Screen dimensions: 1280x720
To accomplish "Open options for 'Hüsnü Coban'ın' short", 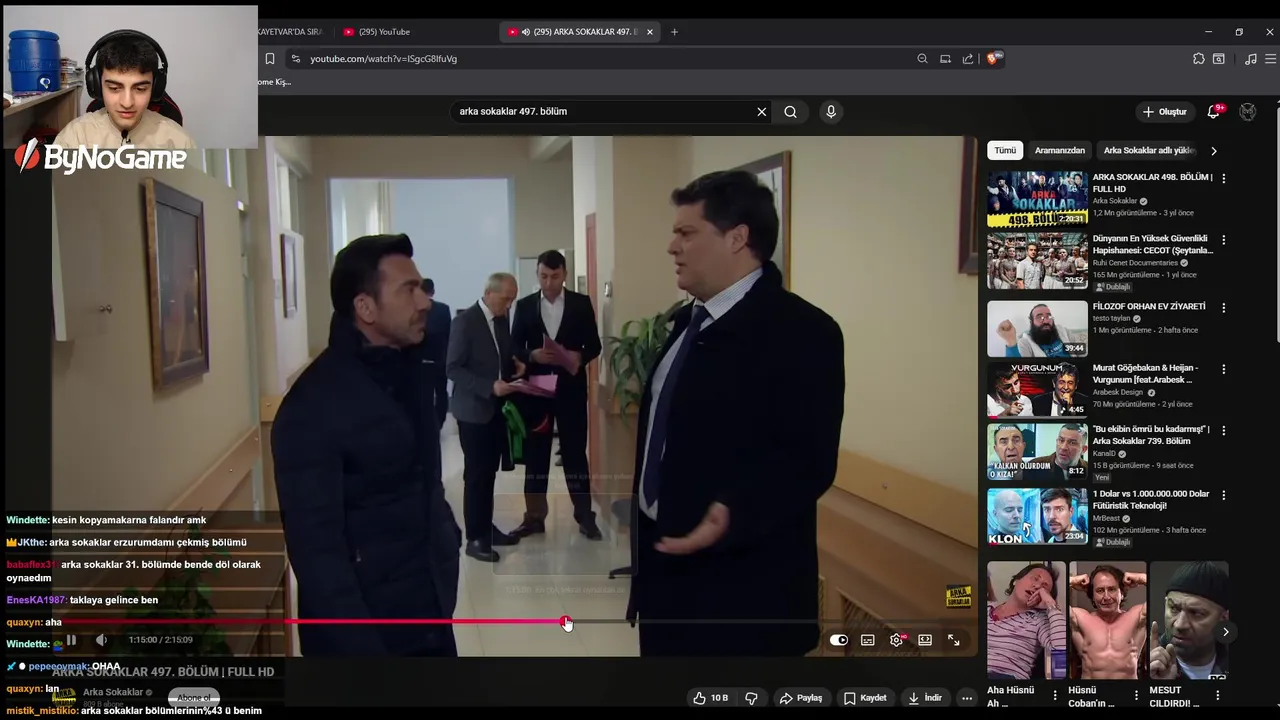I will point(1136,695).
